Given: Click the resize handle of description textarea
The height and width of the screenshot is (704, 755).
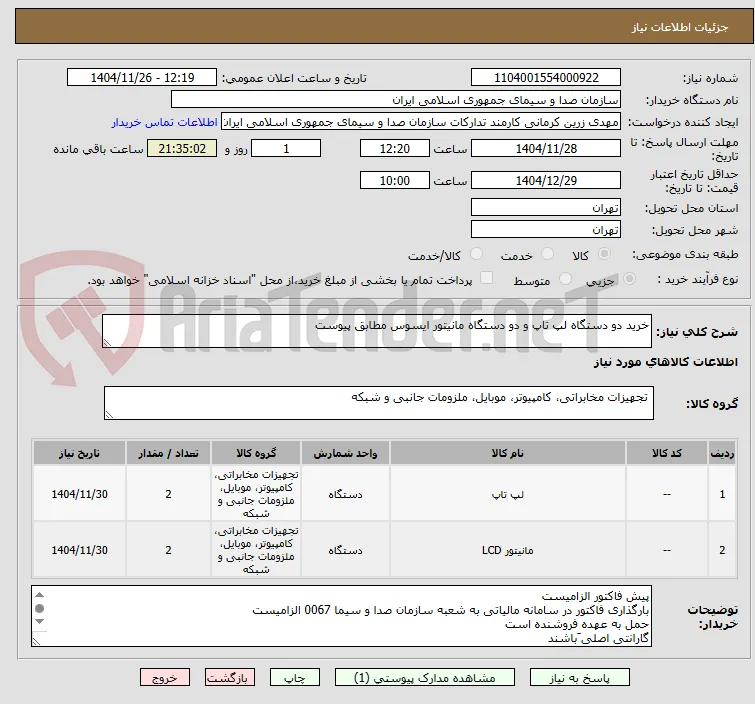Looking at the screenshot, I should (x=107, y=342).
